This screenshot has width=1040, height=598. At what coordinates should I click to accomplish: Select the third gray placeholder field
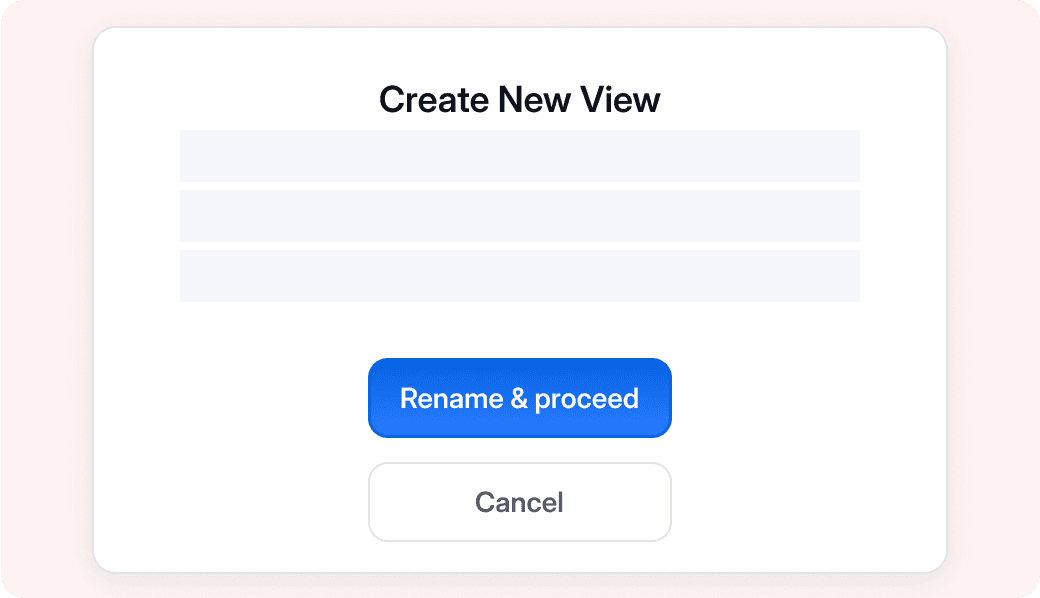click(519, 276)
